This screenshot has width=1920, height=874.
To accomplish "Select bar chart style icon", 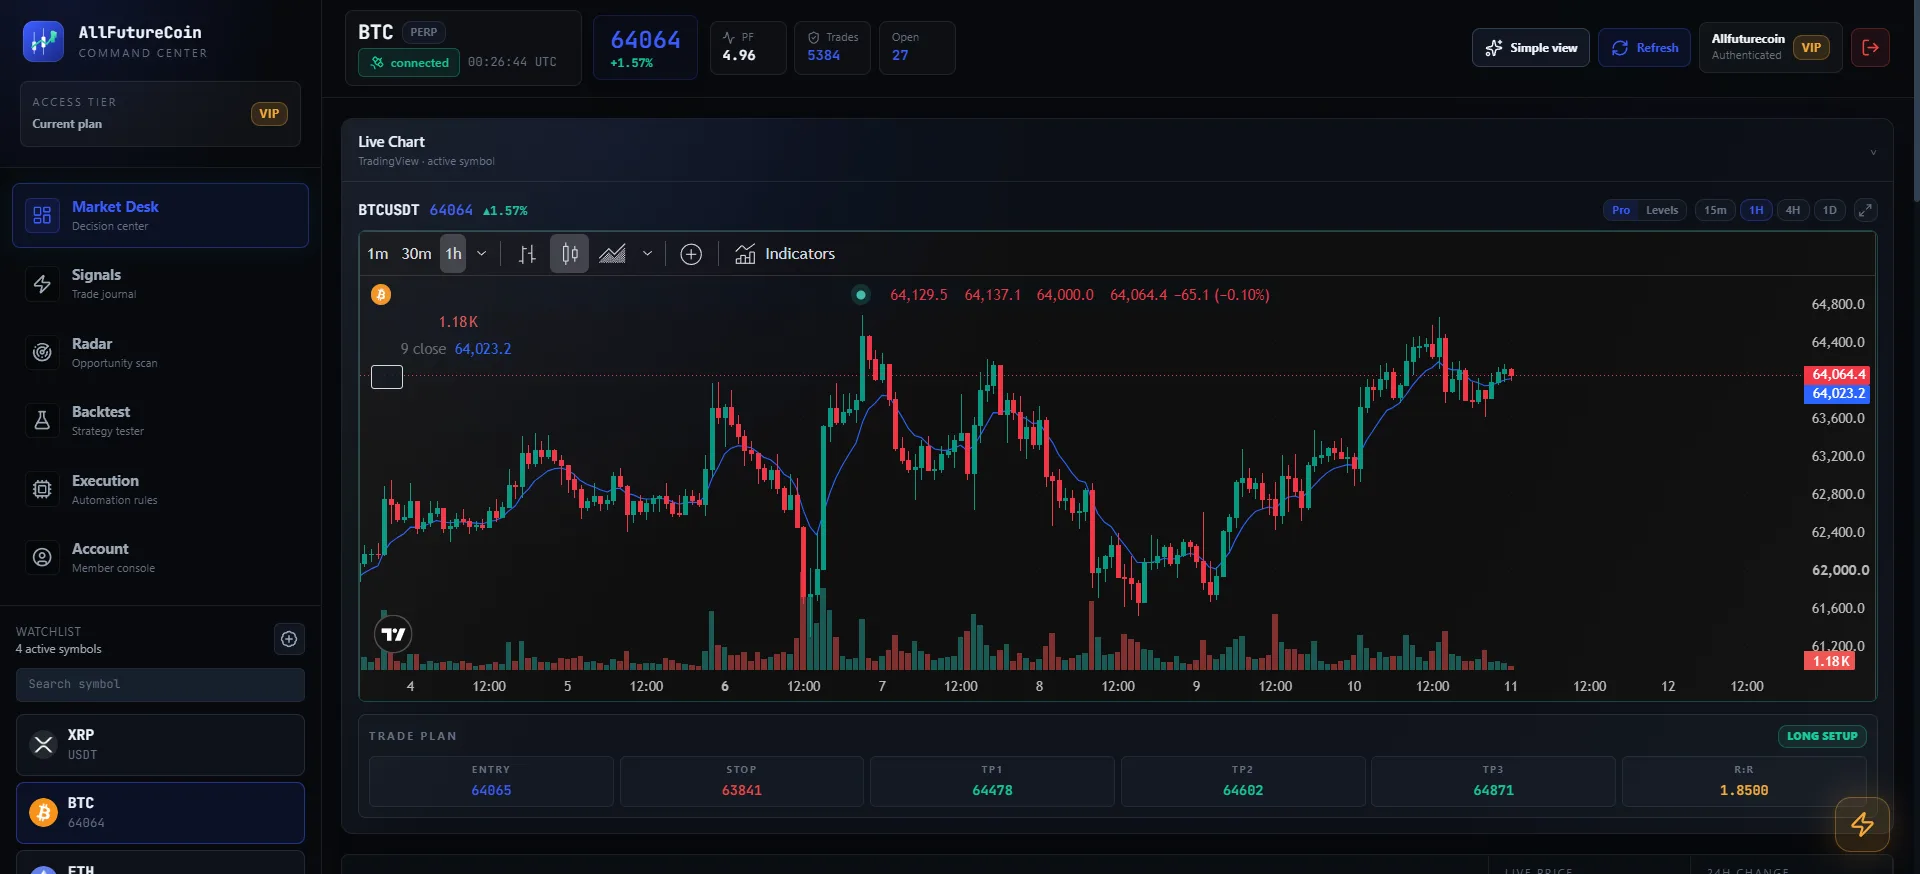I will click(527, 254).
